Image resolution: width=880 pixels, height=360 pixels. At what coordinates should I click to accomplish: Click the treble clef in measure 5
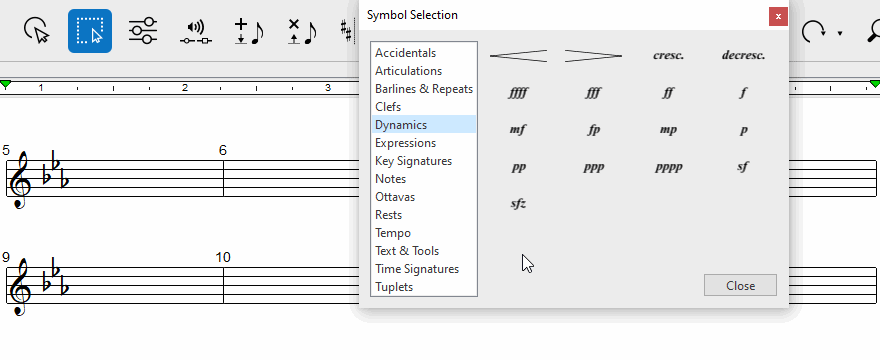(x=21, y=180)
